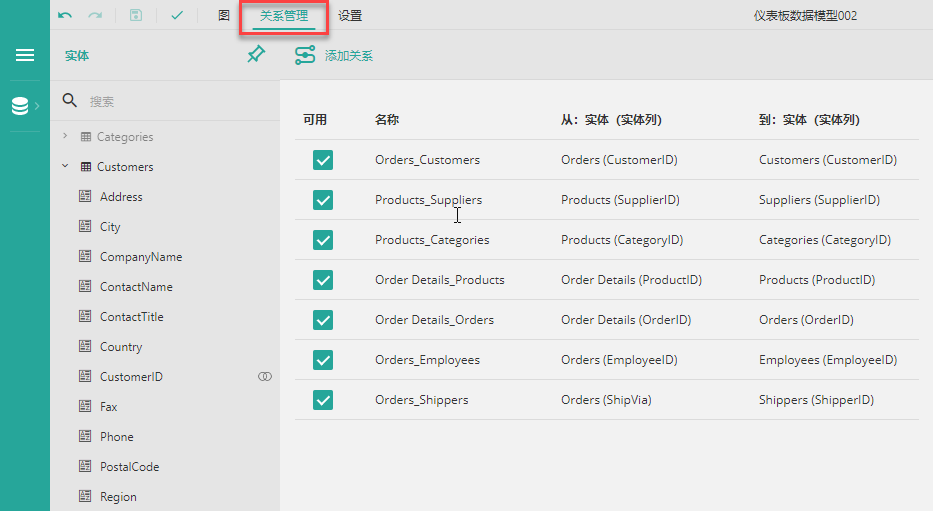Screen dimensions: 933x511
Task: Click the save disk icon
Action: tap(136, 15)
